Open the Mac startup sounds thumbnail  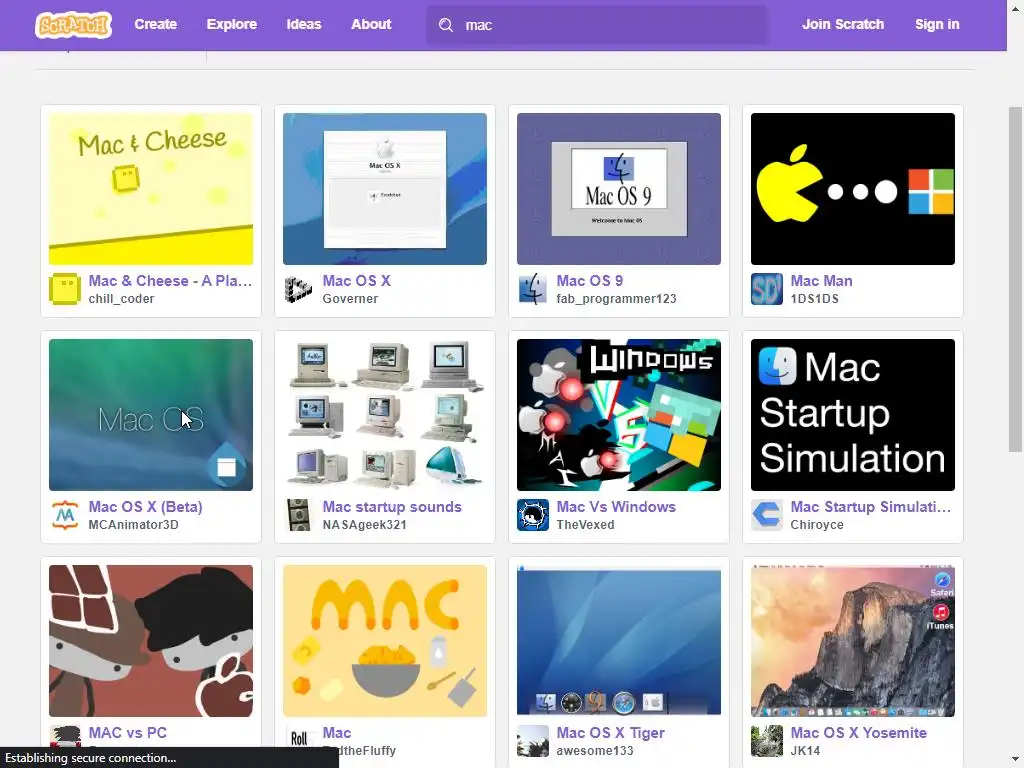pos(385,415)
